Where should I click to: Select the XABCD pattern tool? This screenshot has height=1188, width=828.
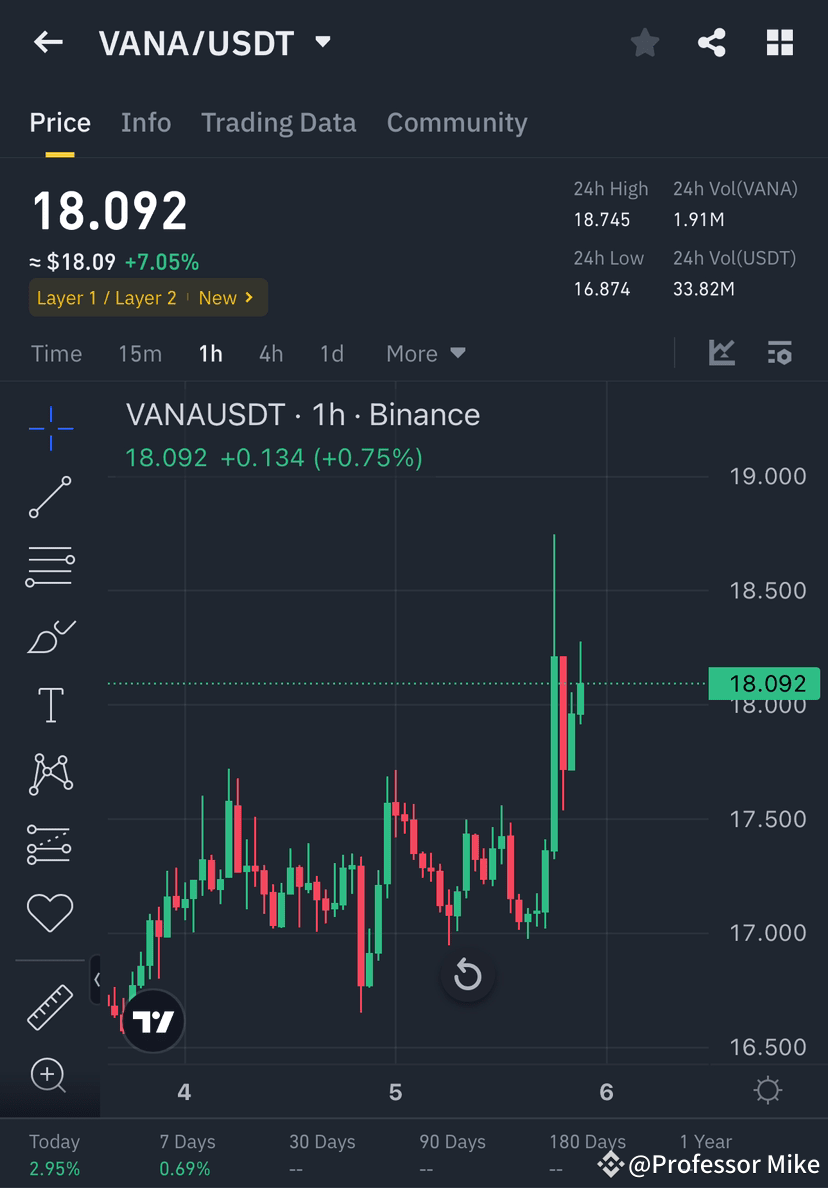tap(51, 774)
